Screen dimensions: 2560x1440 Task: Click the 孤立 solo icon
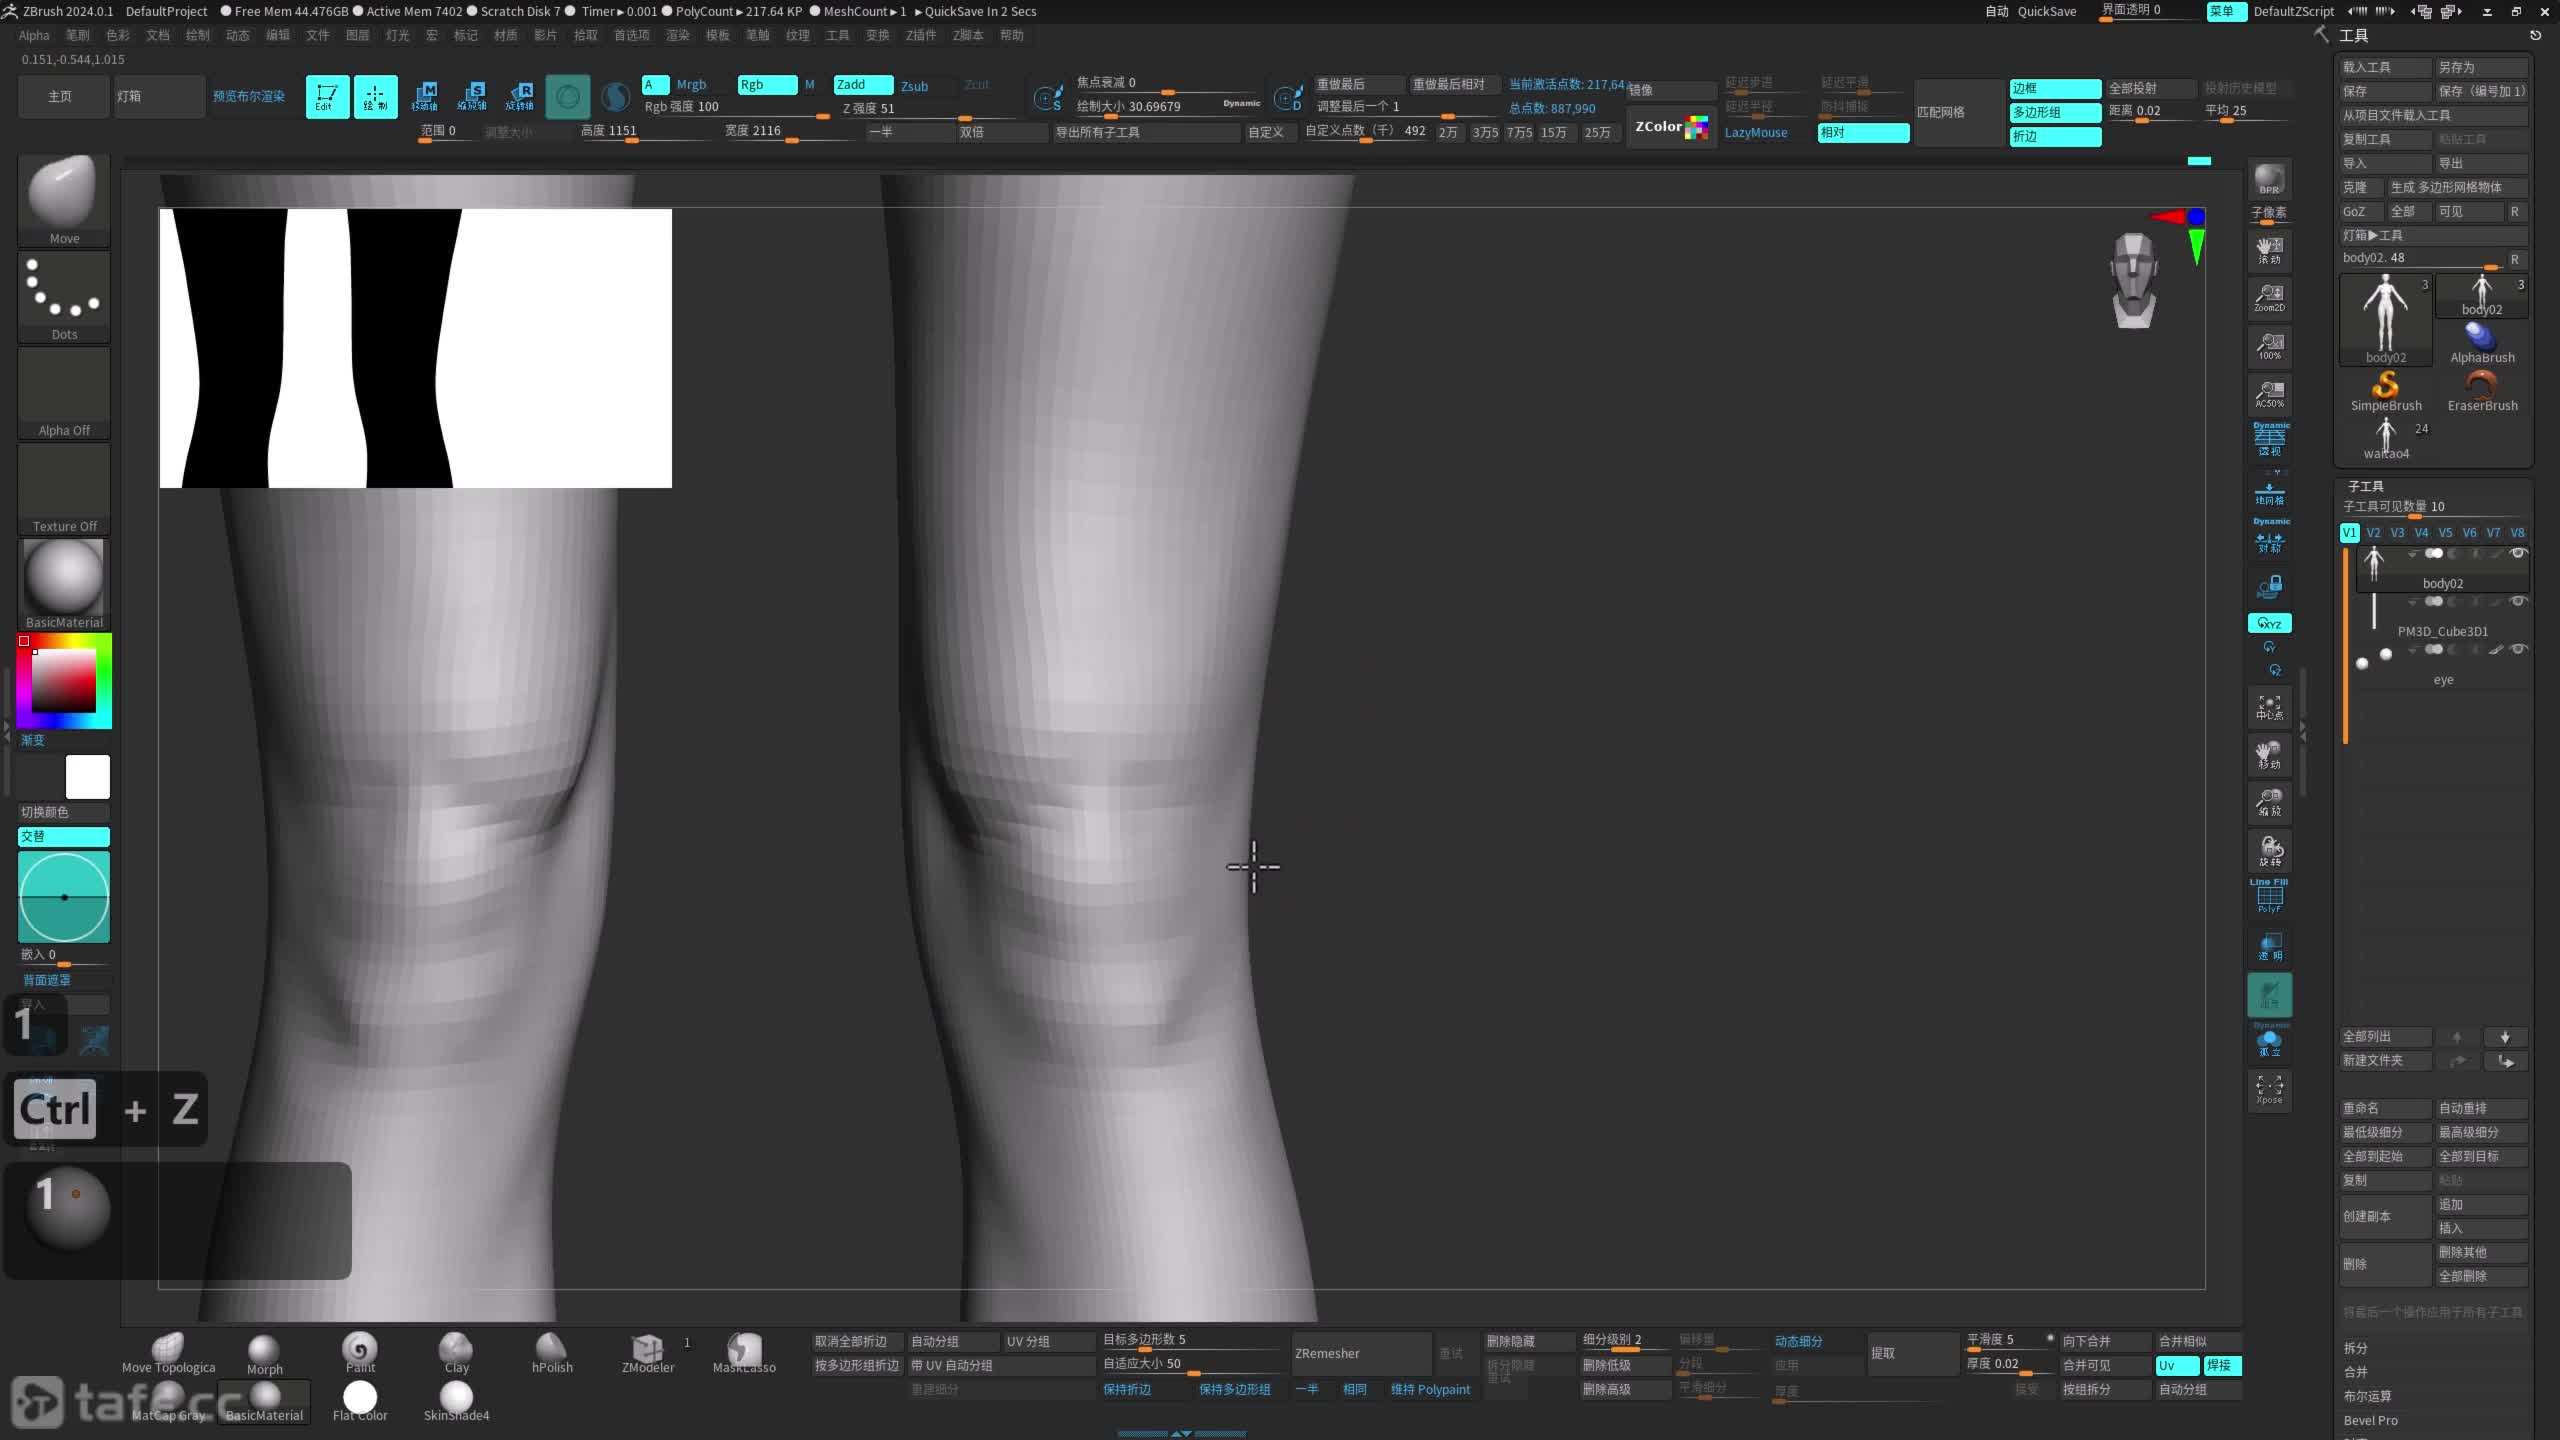[2269, 1041]
